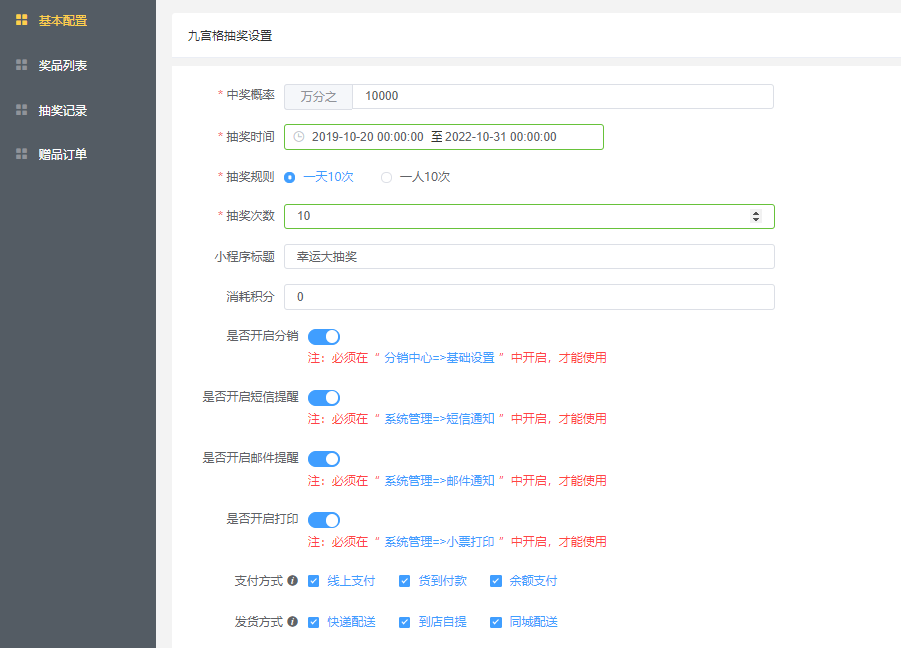Click the grid icon beside 基本配置
Image resolution: width=901 pixels, height=648 pixels.
point(21,20)
